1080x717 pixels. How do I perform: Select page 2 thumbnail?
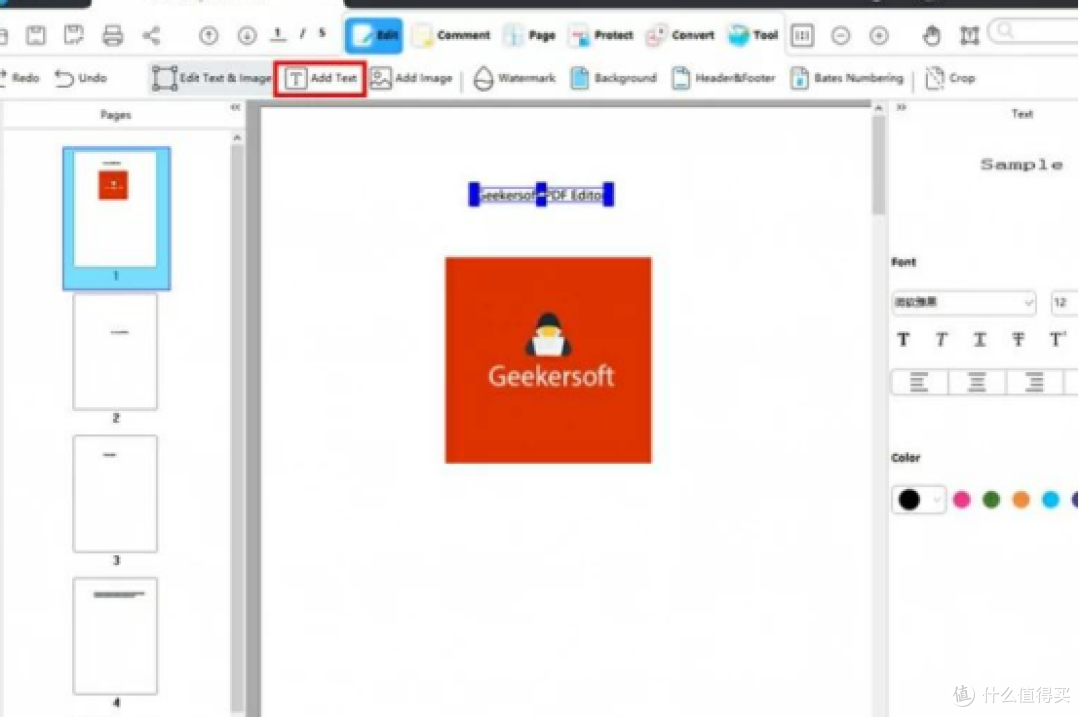pos(115,351)
